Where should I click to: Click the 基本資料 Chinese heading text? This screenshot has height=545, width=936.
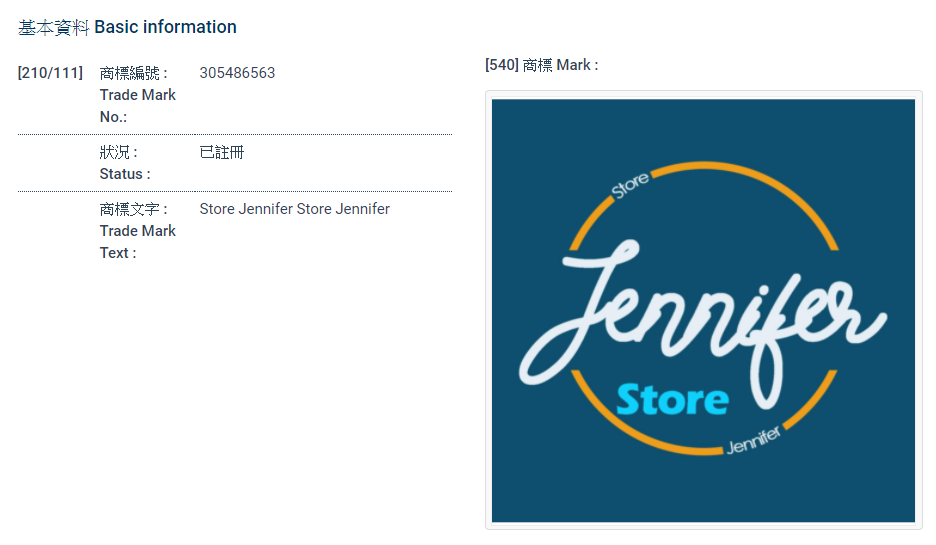(x=54, y=27)
